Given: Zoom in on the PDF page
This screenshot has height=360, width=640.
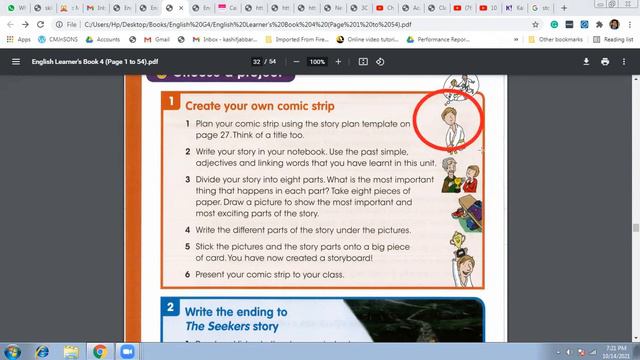Looking at the screenshot, I should tap(338, 62).
